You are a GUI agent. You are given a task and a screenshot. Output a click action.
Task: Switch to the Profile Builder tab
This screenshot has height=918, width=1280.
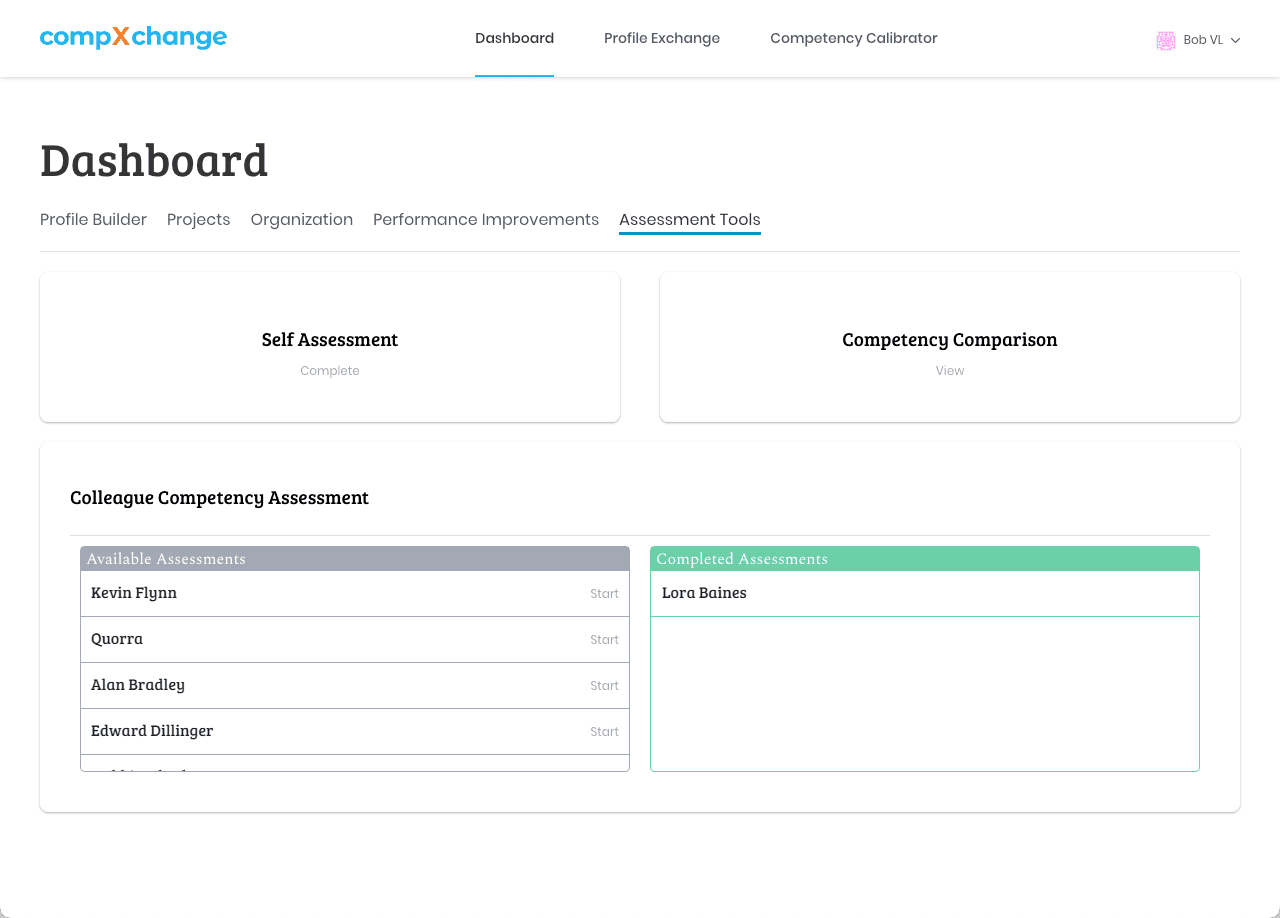93,219
